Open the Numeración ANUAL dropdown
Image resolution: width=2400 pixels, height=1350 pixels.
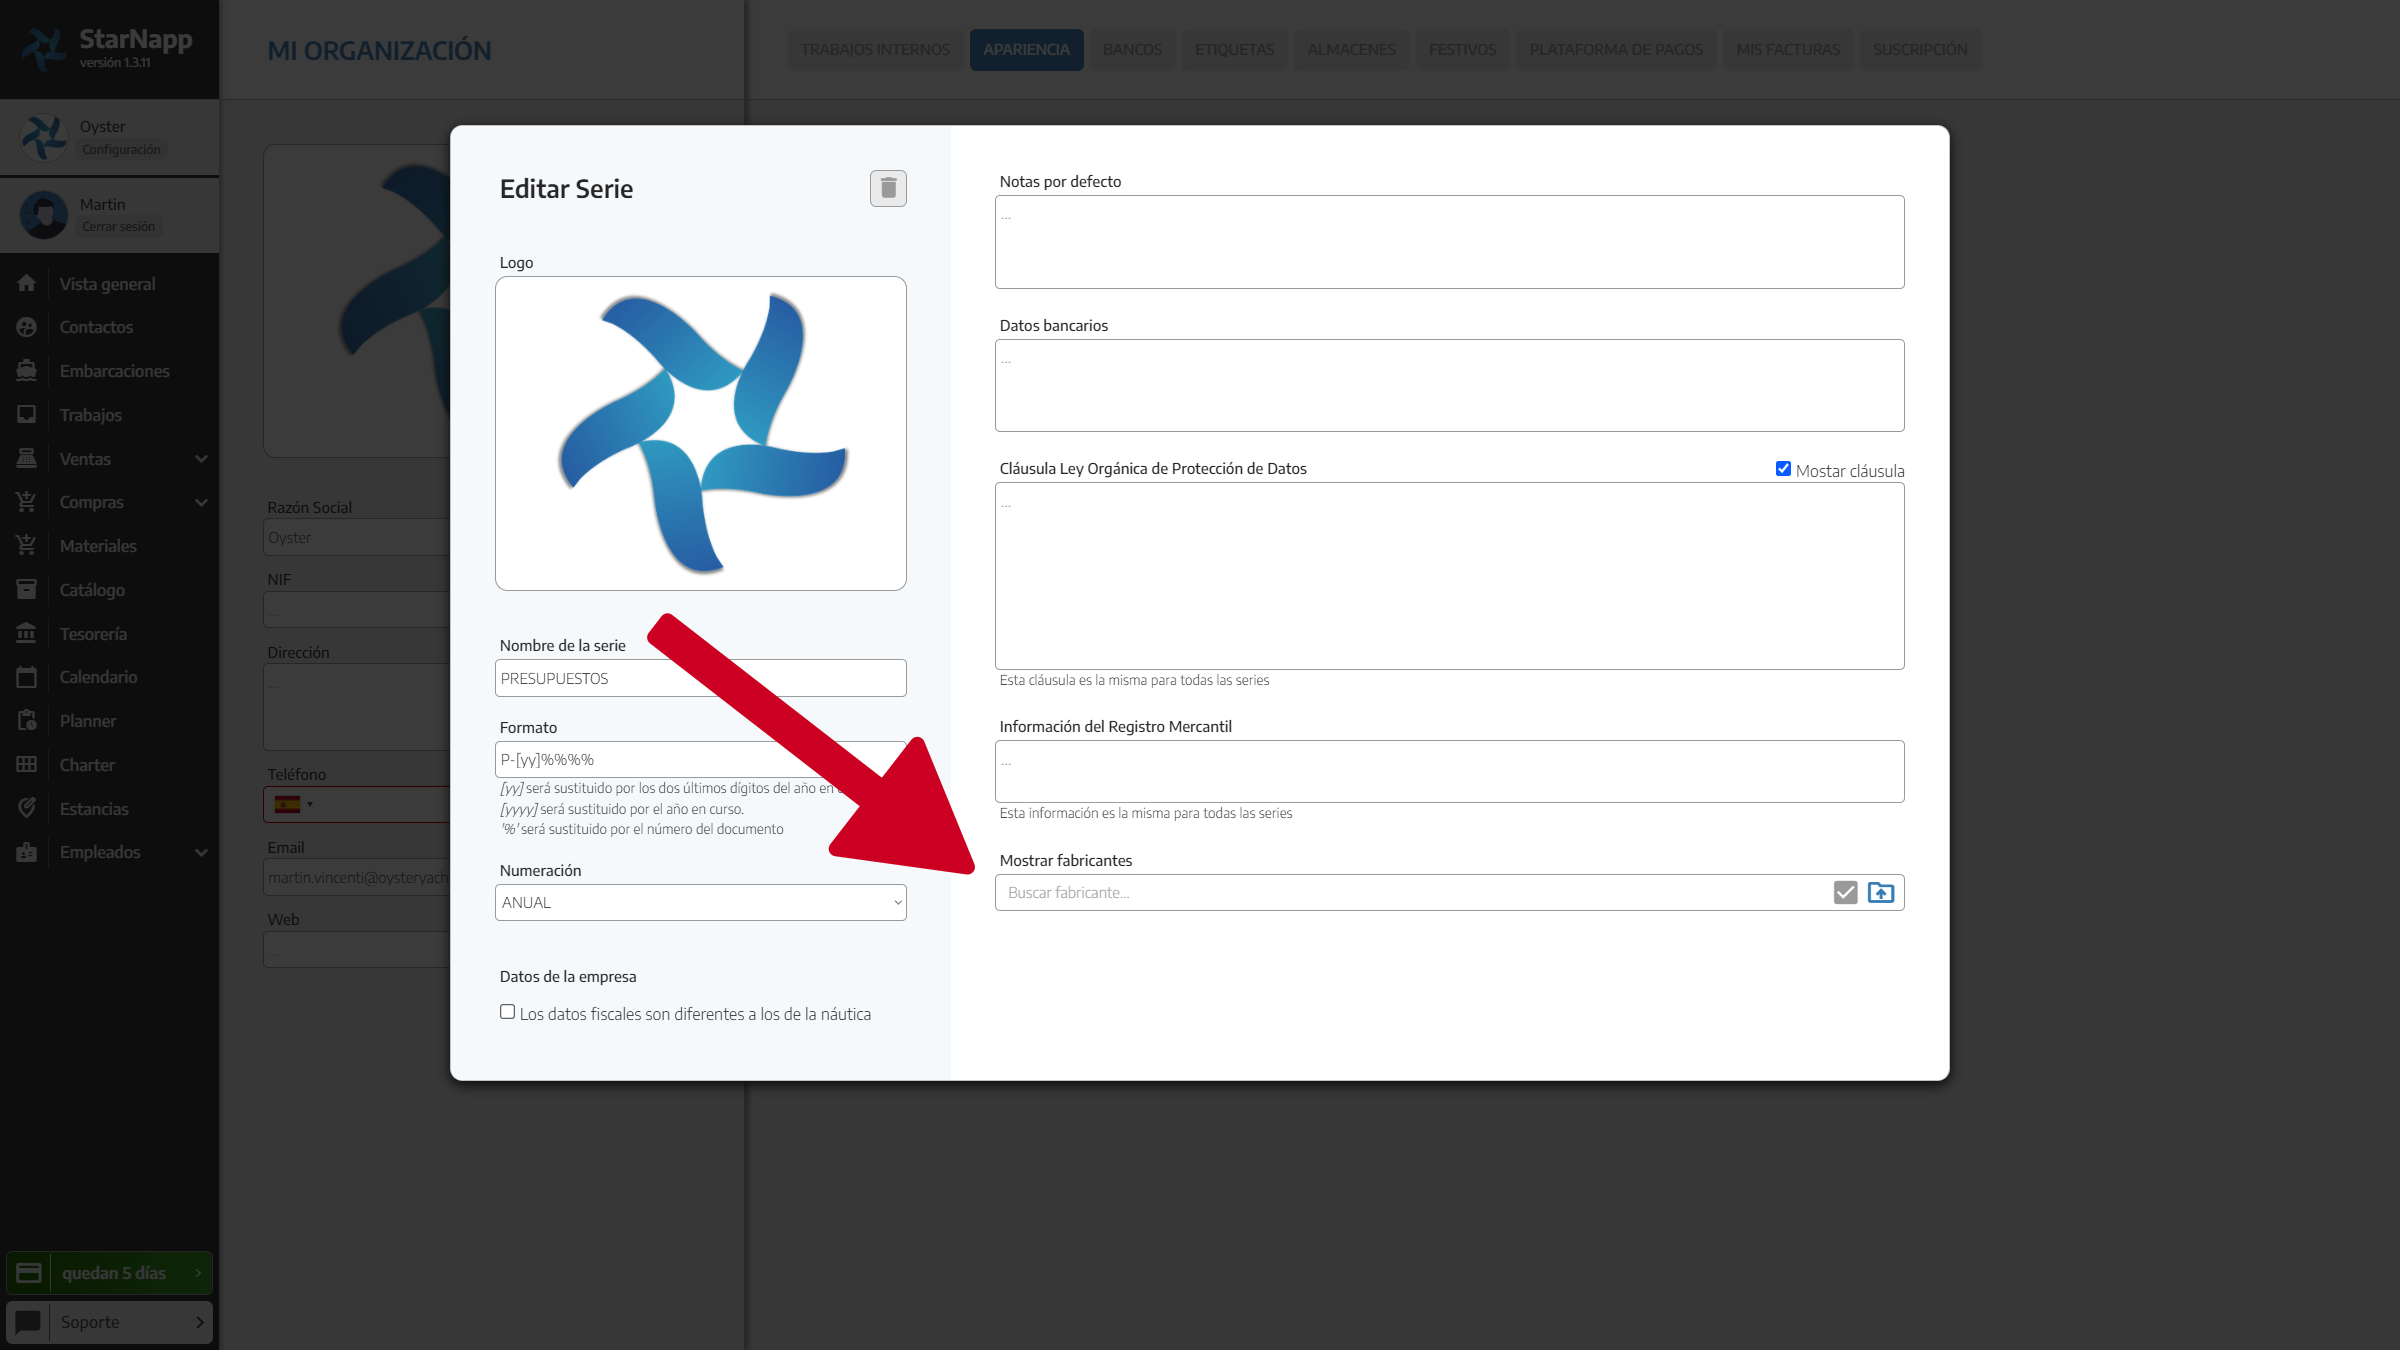[x=700, y=902]
